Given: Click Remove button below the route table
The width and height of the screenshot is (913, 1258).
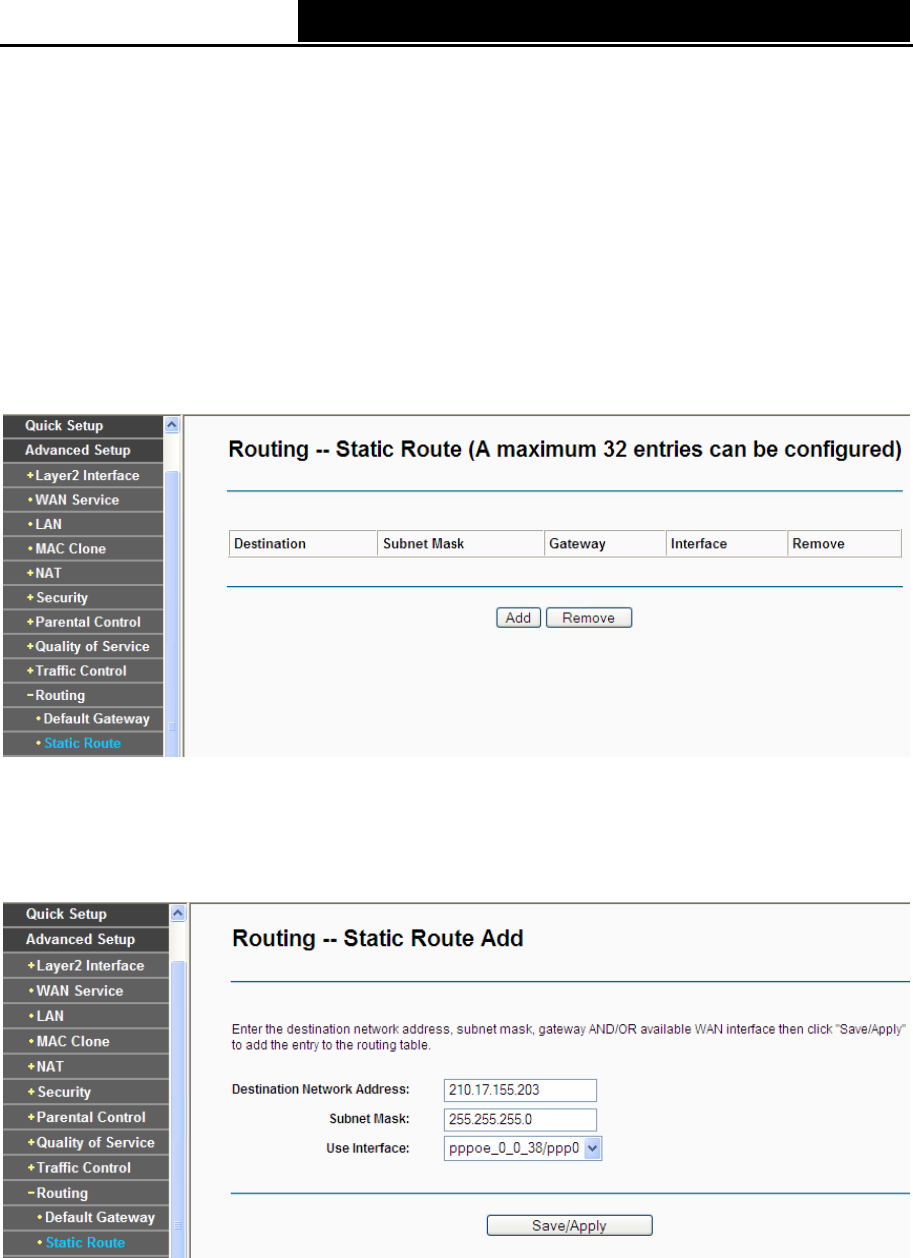Looking at the screenshot, I should (589, 618).
